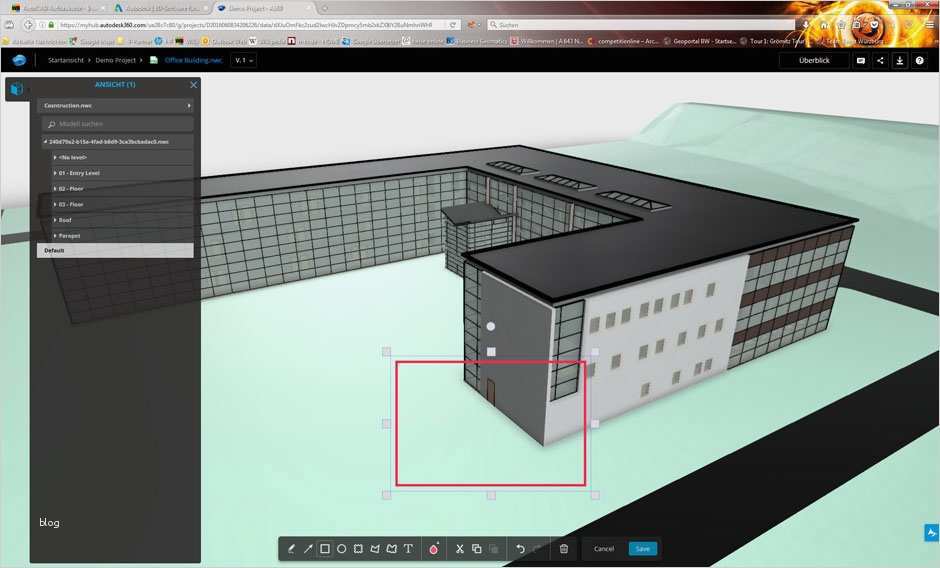Open the V.1 version dropdown
Screen dimensions: 940x568
pos(243,61)
